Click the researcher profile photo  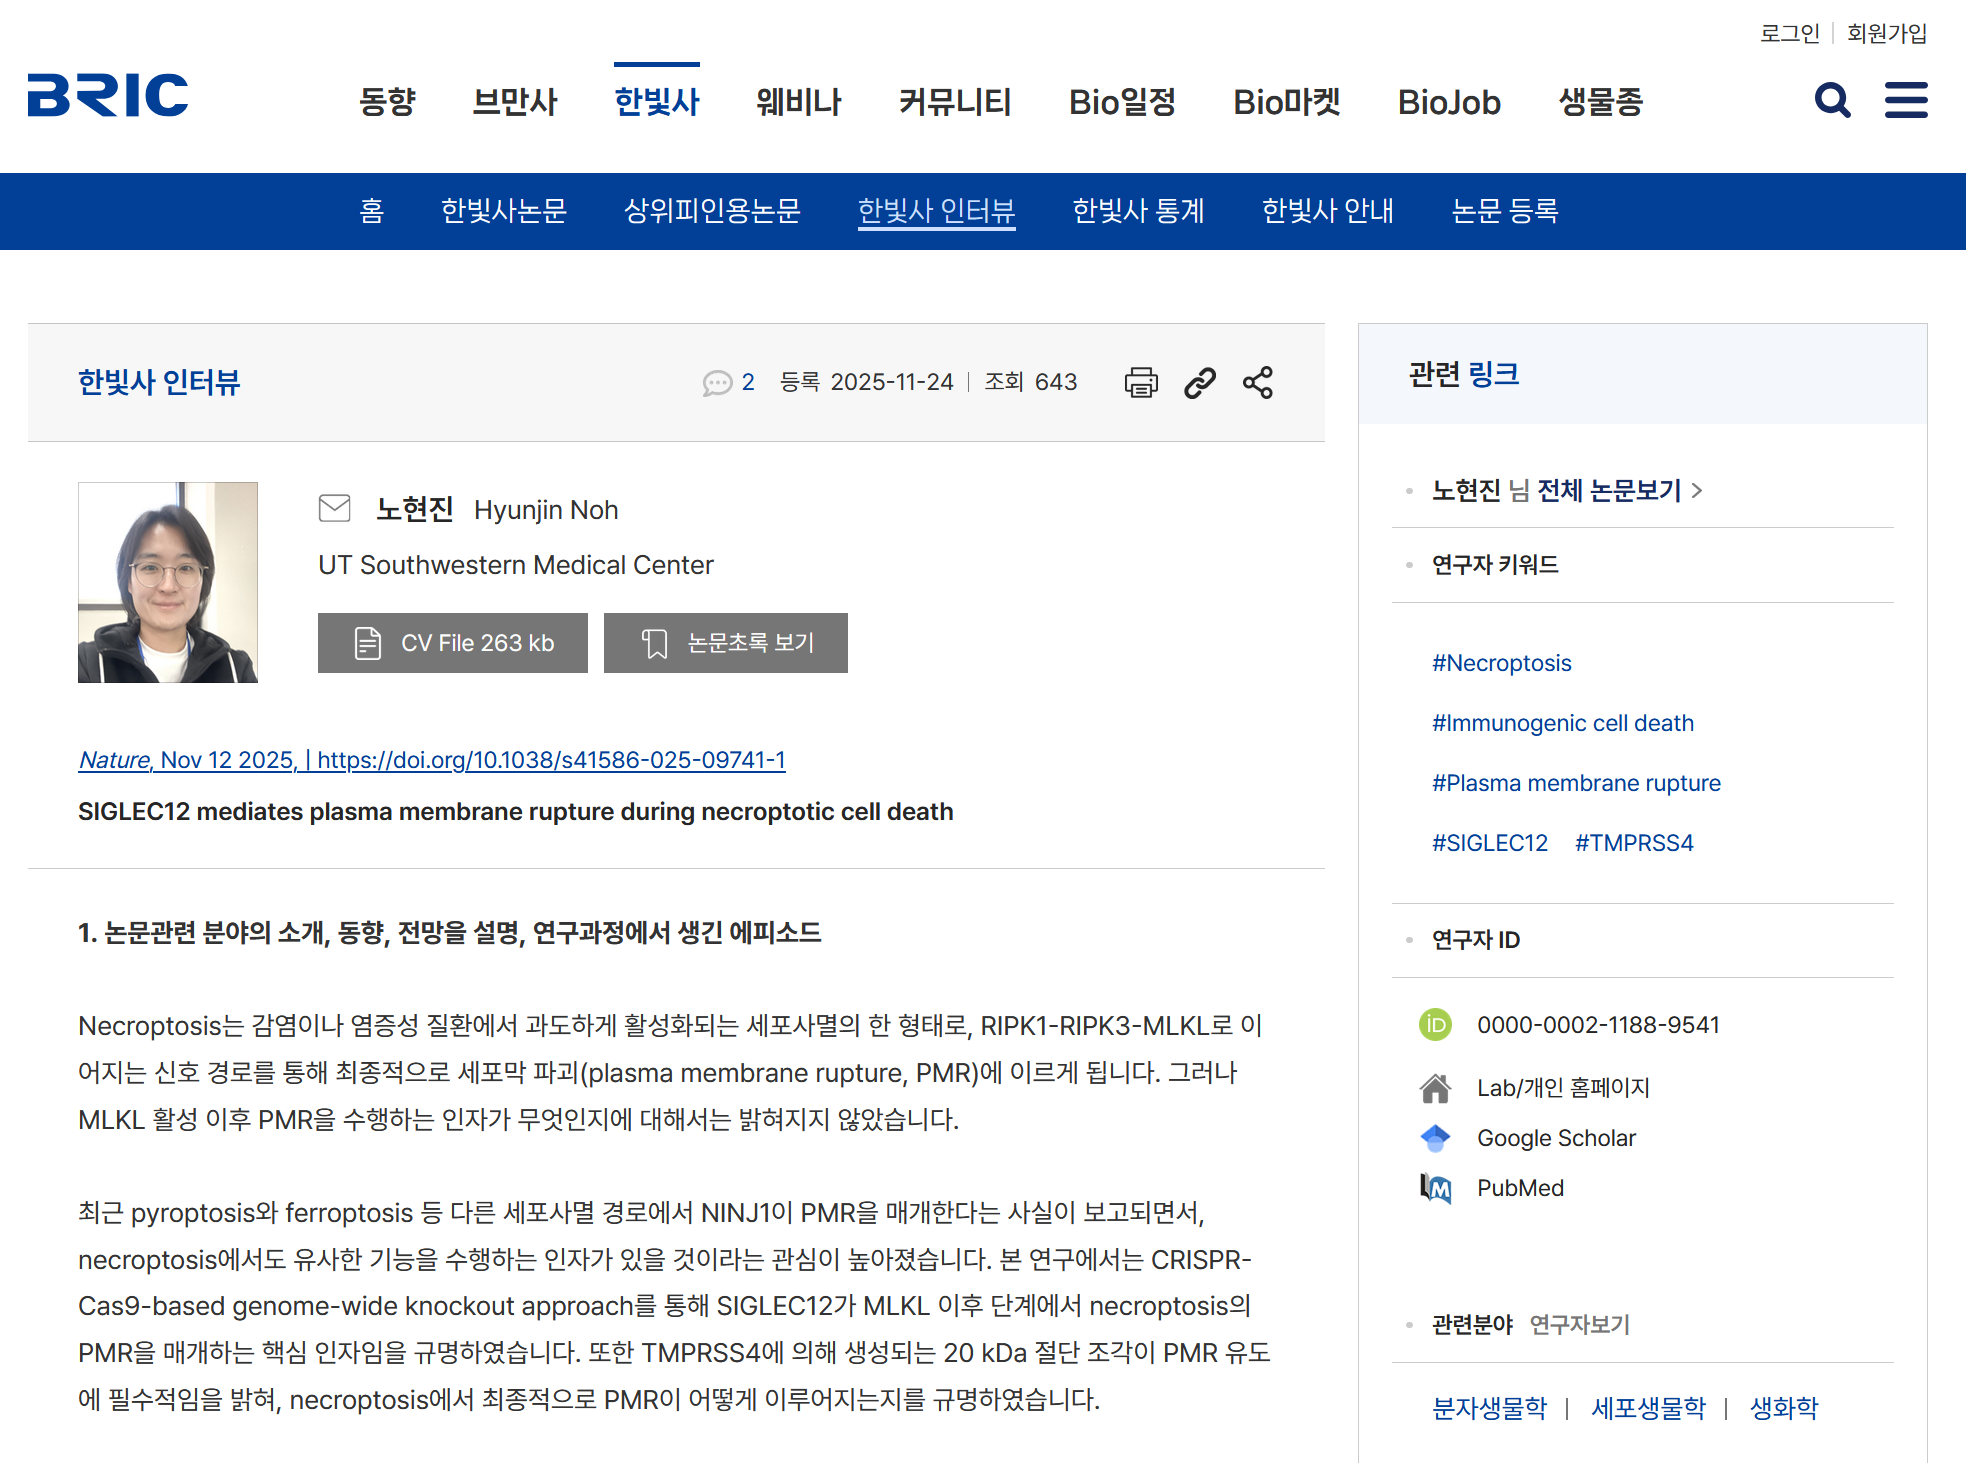pyautogui.click(x=168, y=582)
